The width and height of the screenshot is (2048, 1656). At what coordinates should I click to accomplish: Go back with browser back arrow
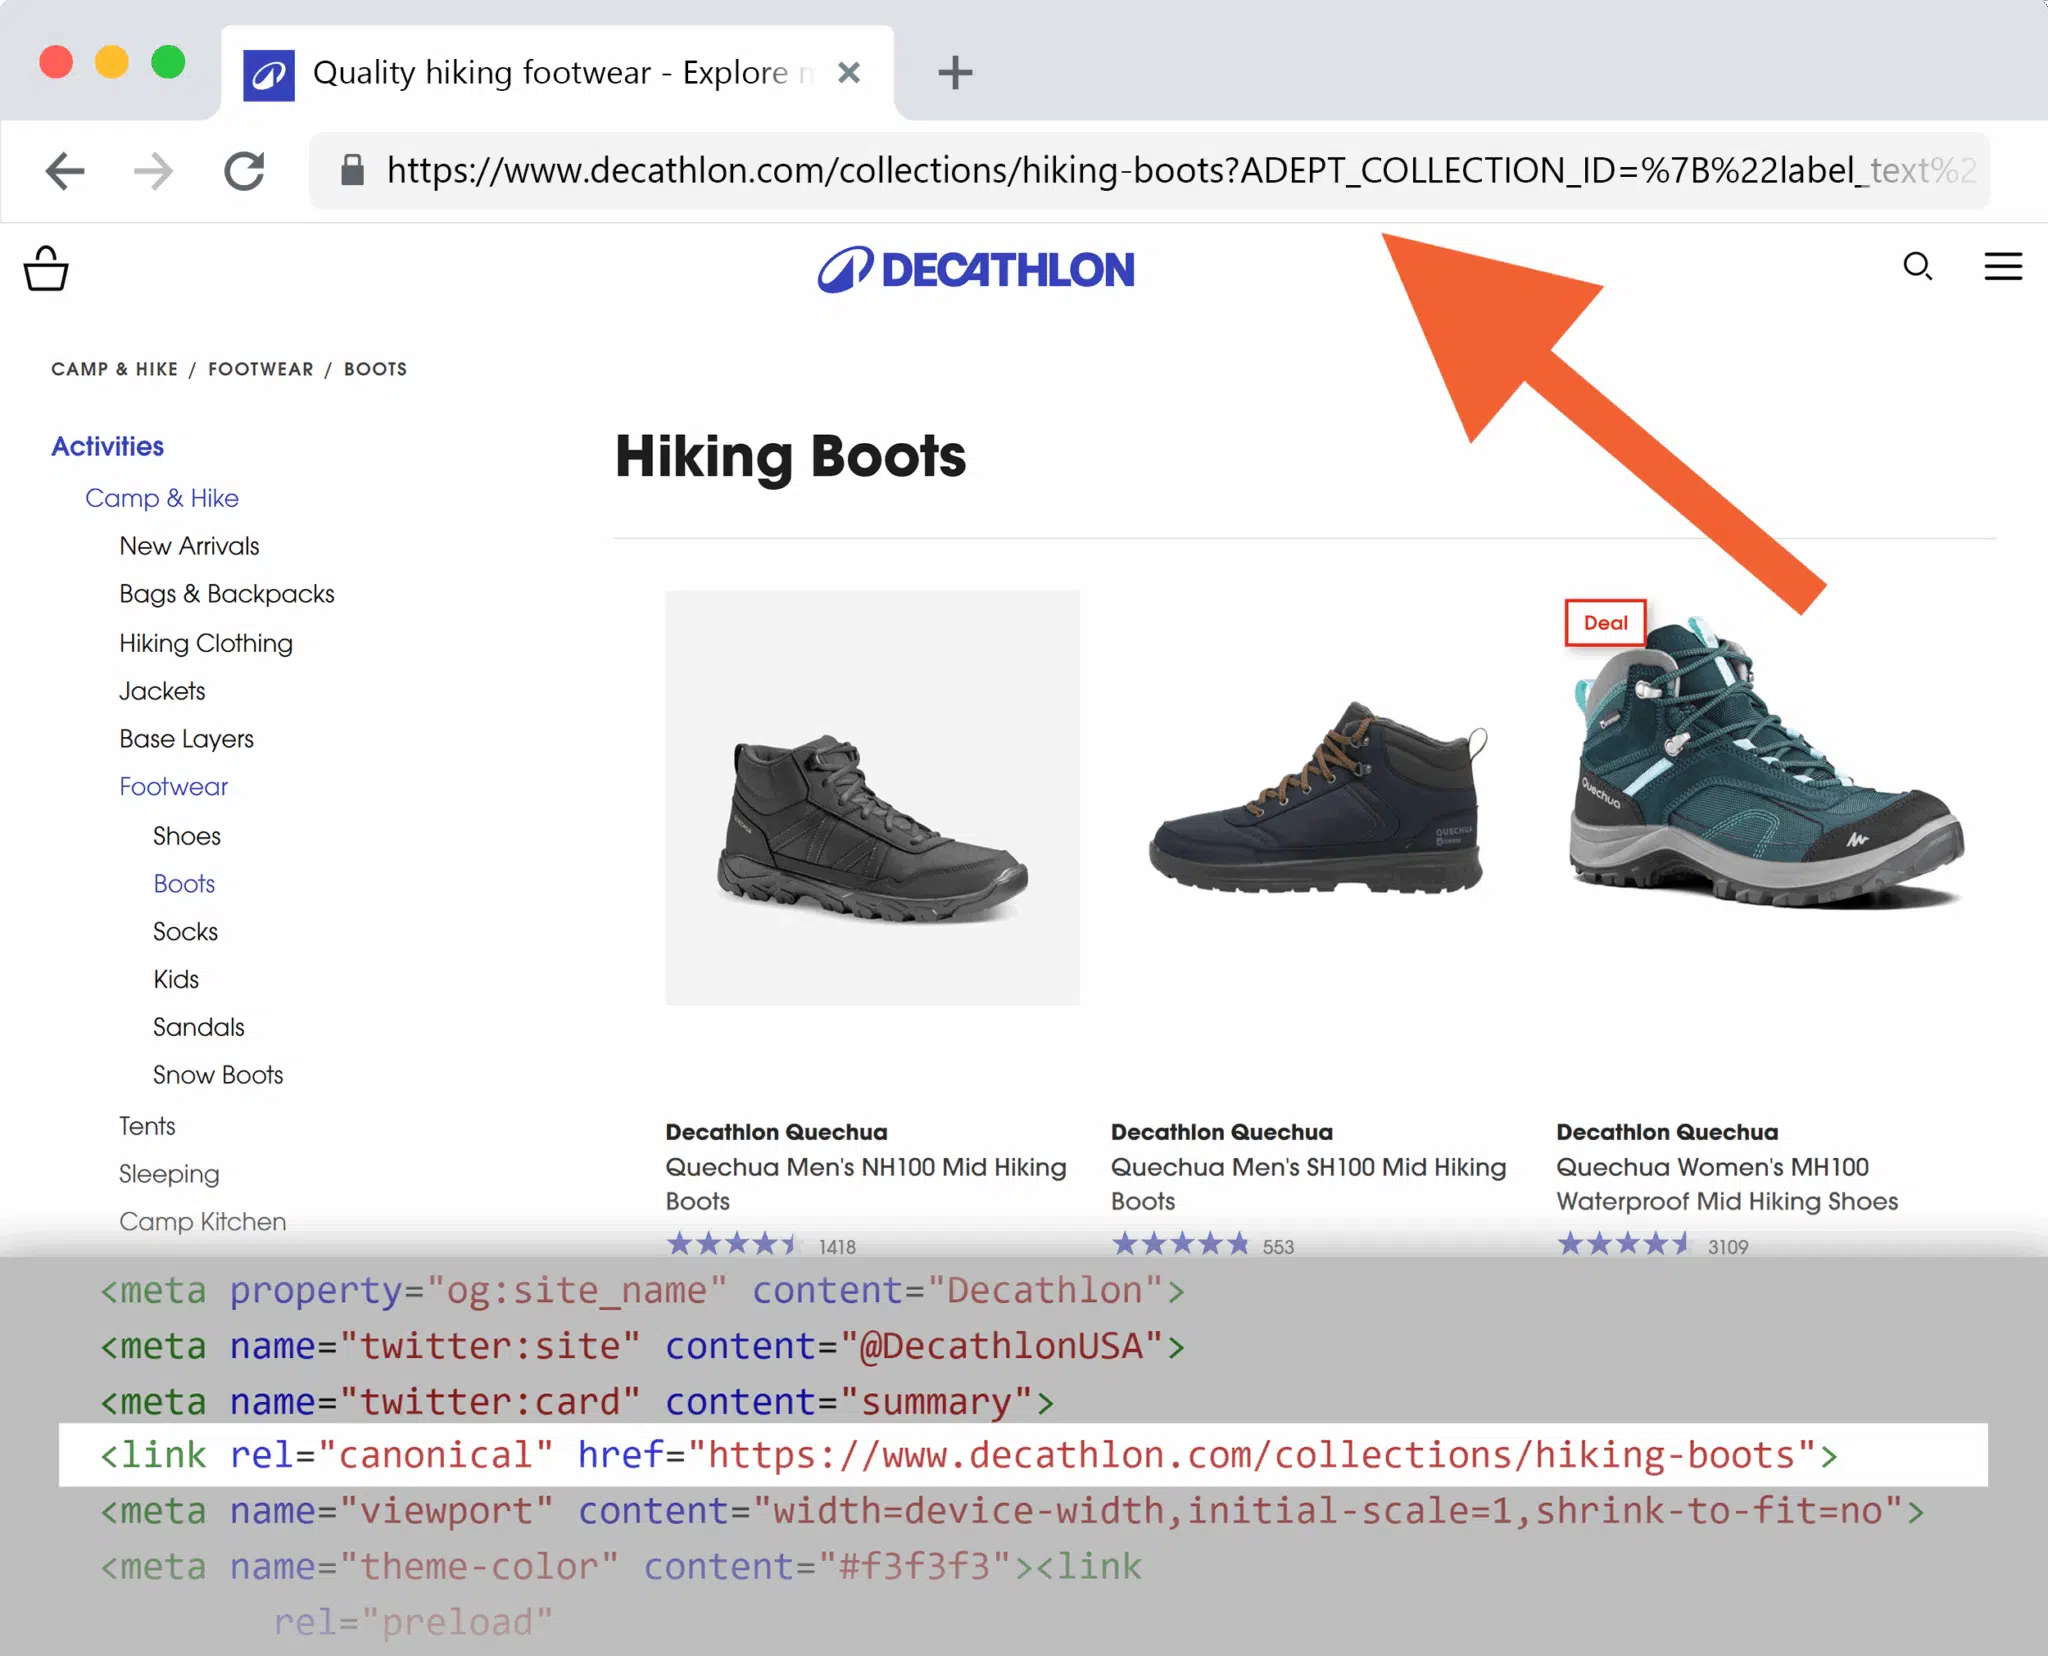(x=65, y=171)
